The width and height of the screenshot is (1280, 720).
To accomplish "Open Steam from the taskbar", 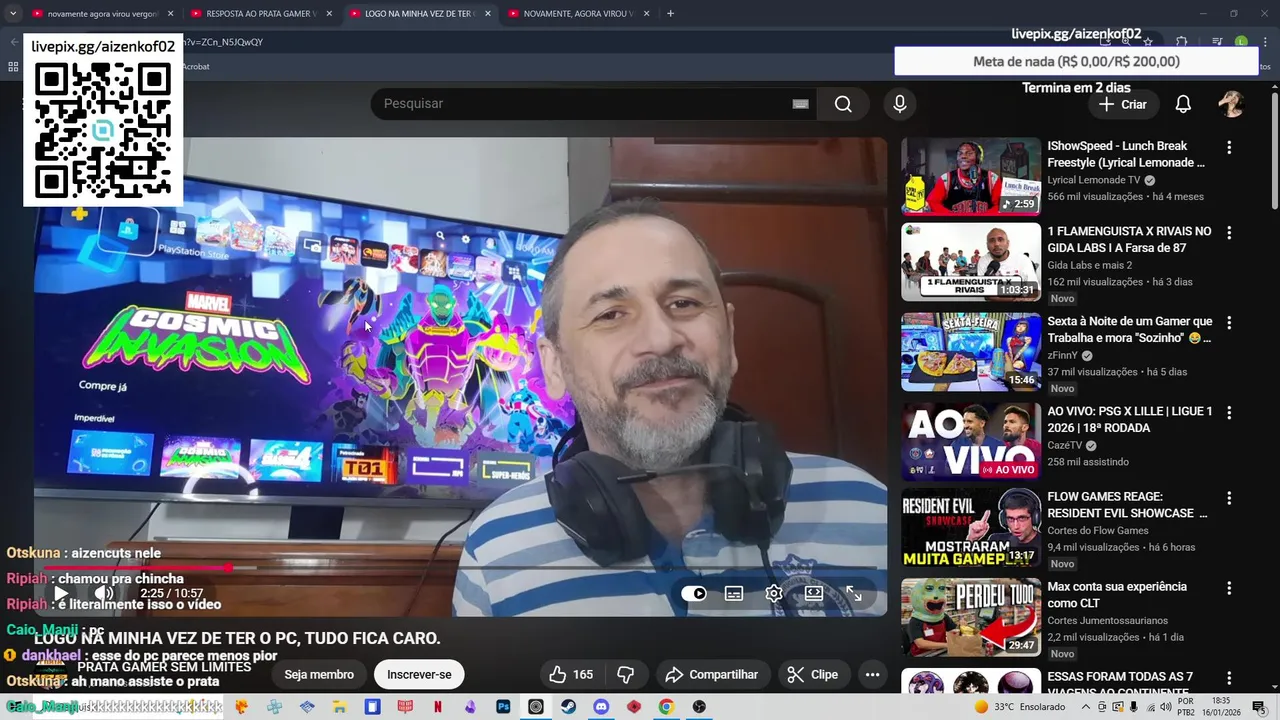I will click(568, 707).
